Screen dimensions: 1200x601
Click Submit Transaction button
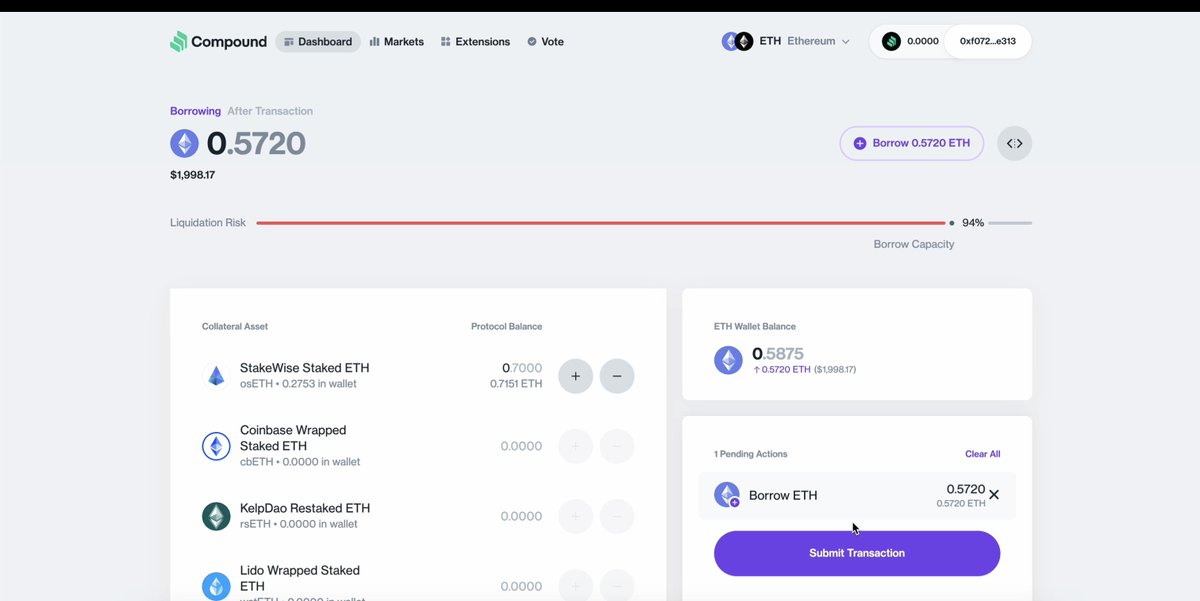tap(857, 553)
